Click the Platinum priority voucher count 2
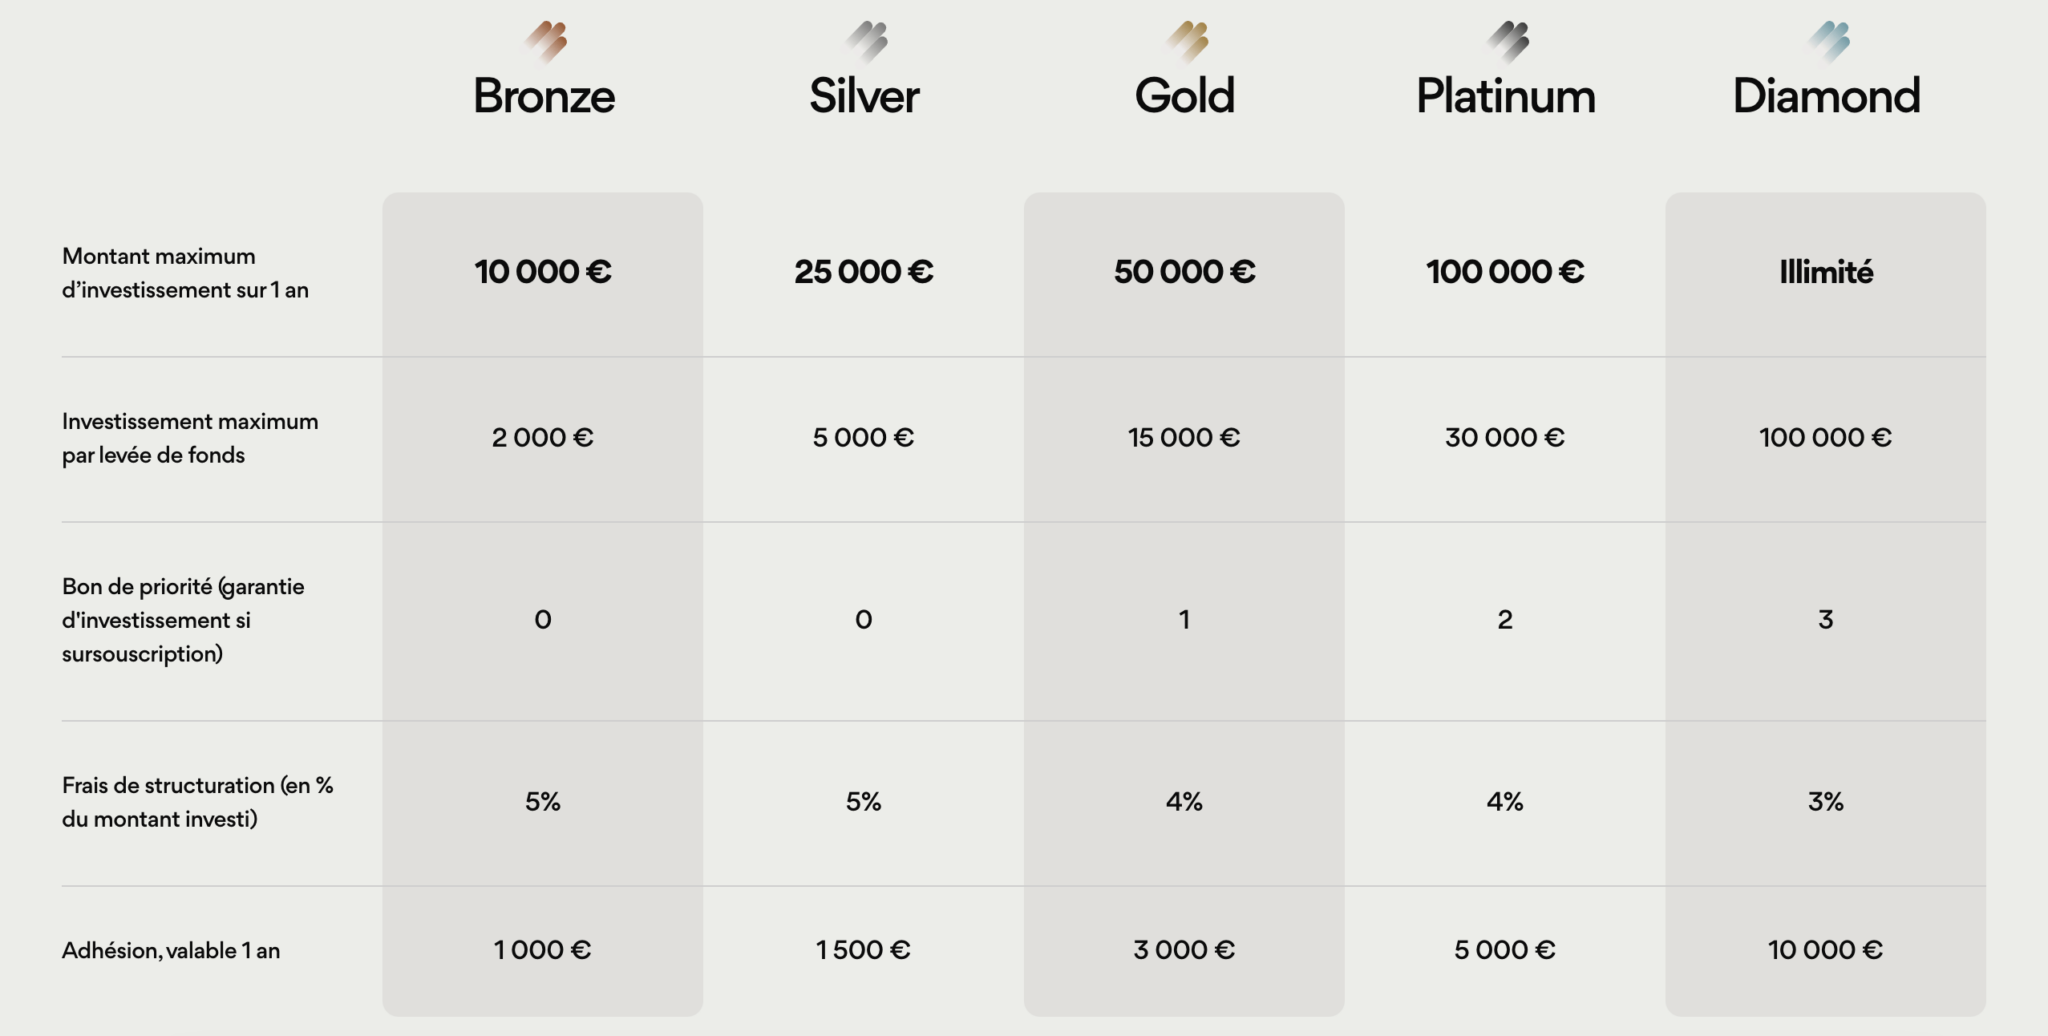This screenshot has width=2048, height=1036. click(1505, 620)
